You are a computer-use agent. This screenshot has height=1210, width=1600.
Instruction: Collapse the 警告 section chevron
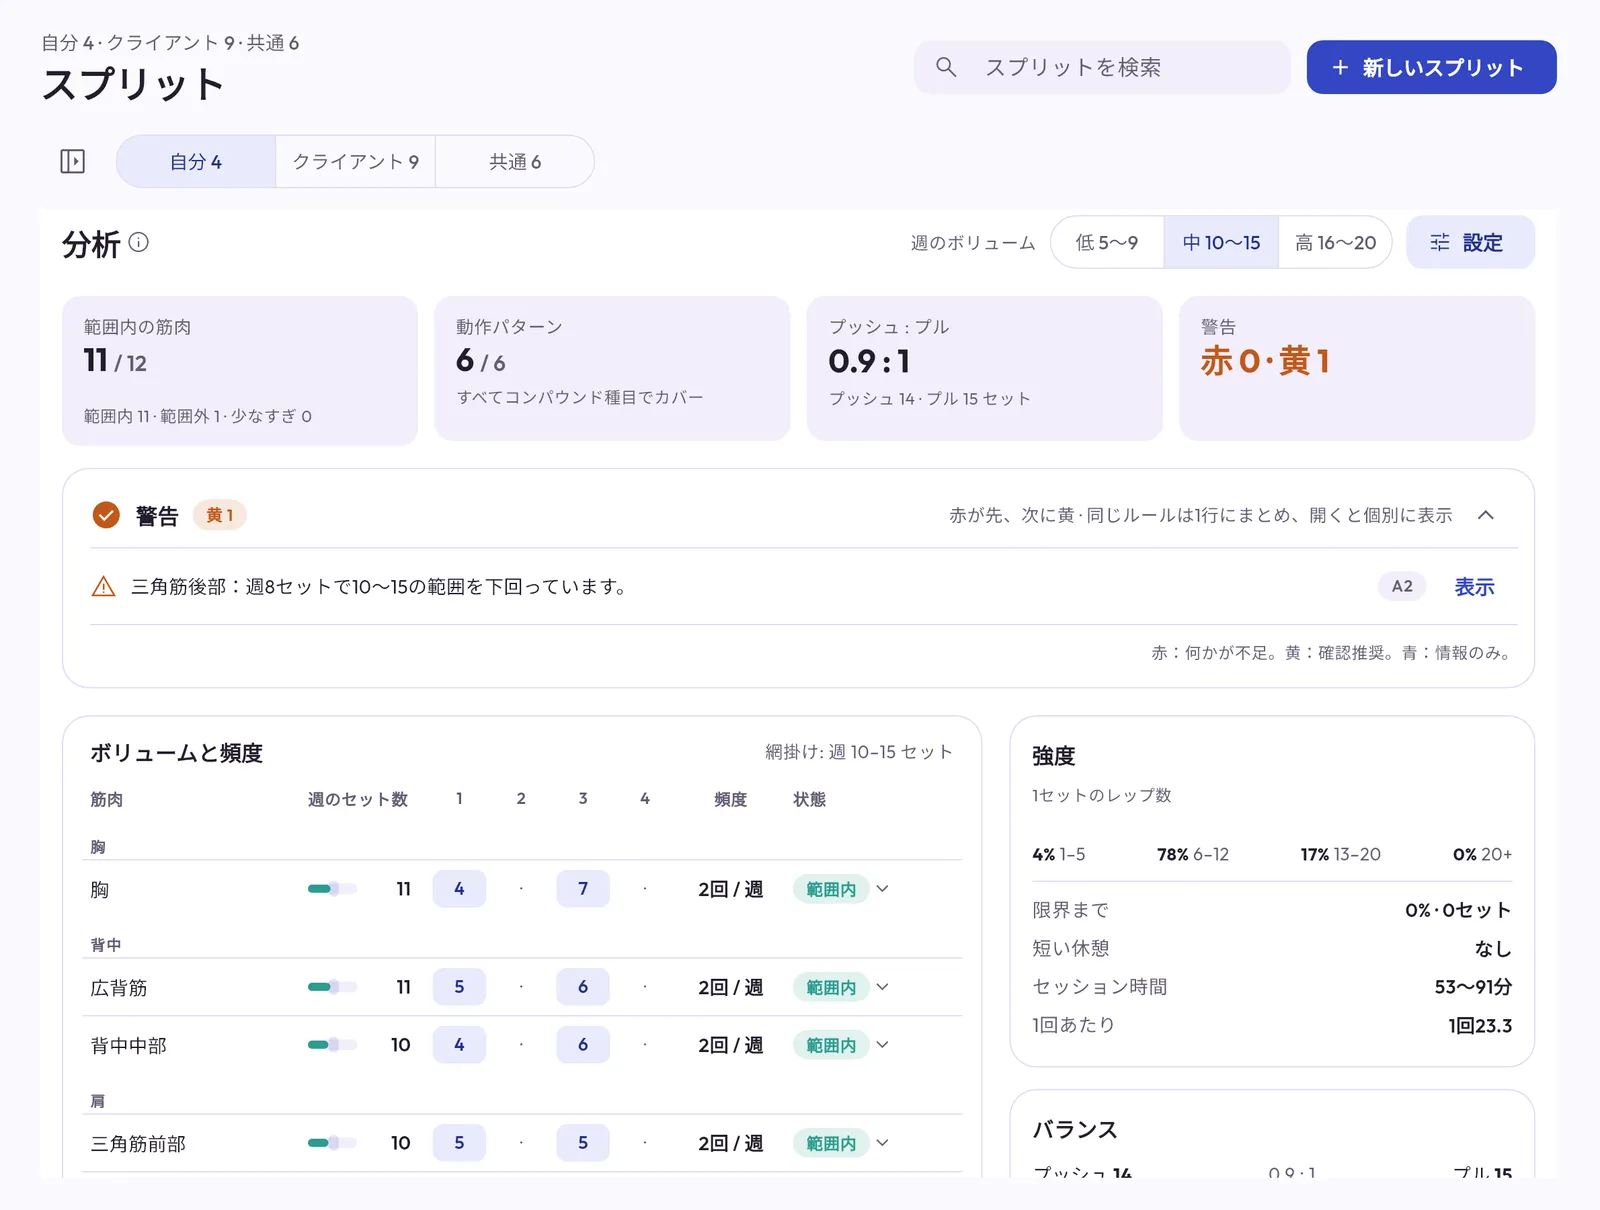click(x=1486, y=515)
